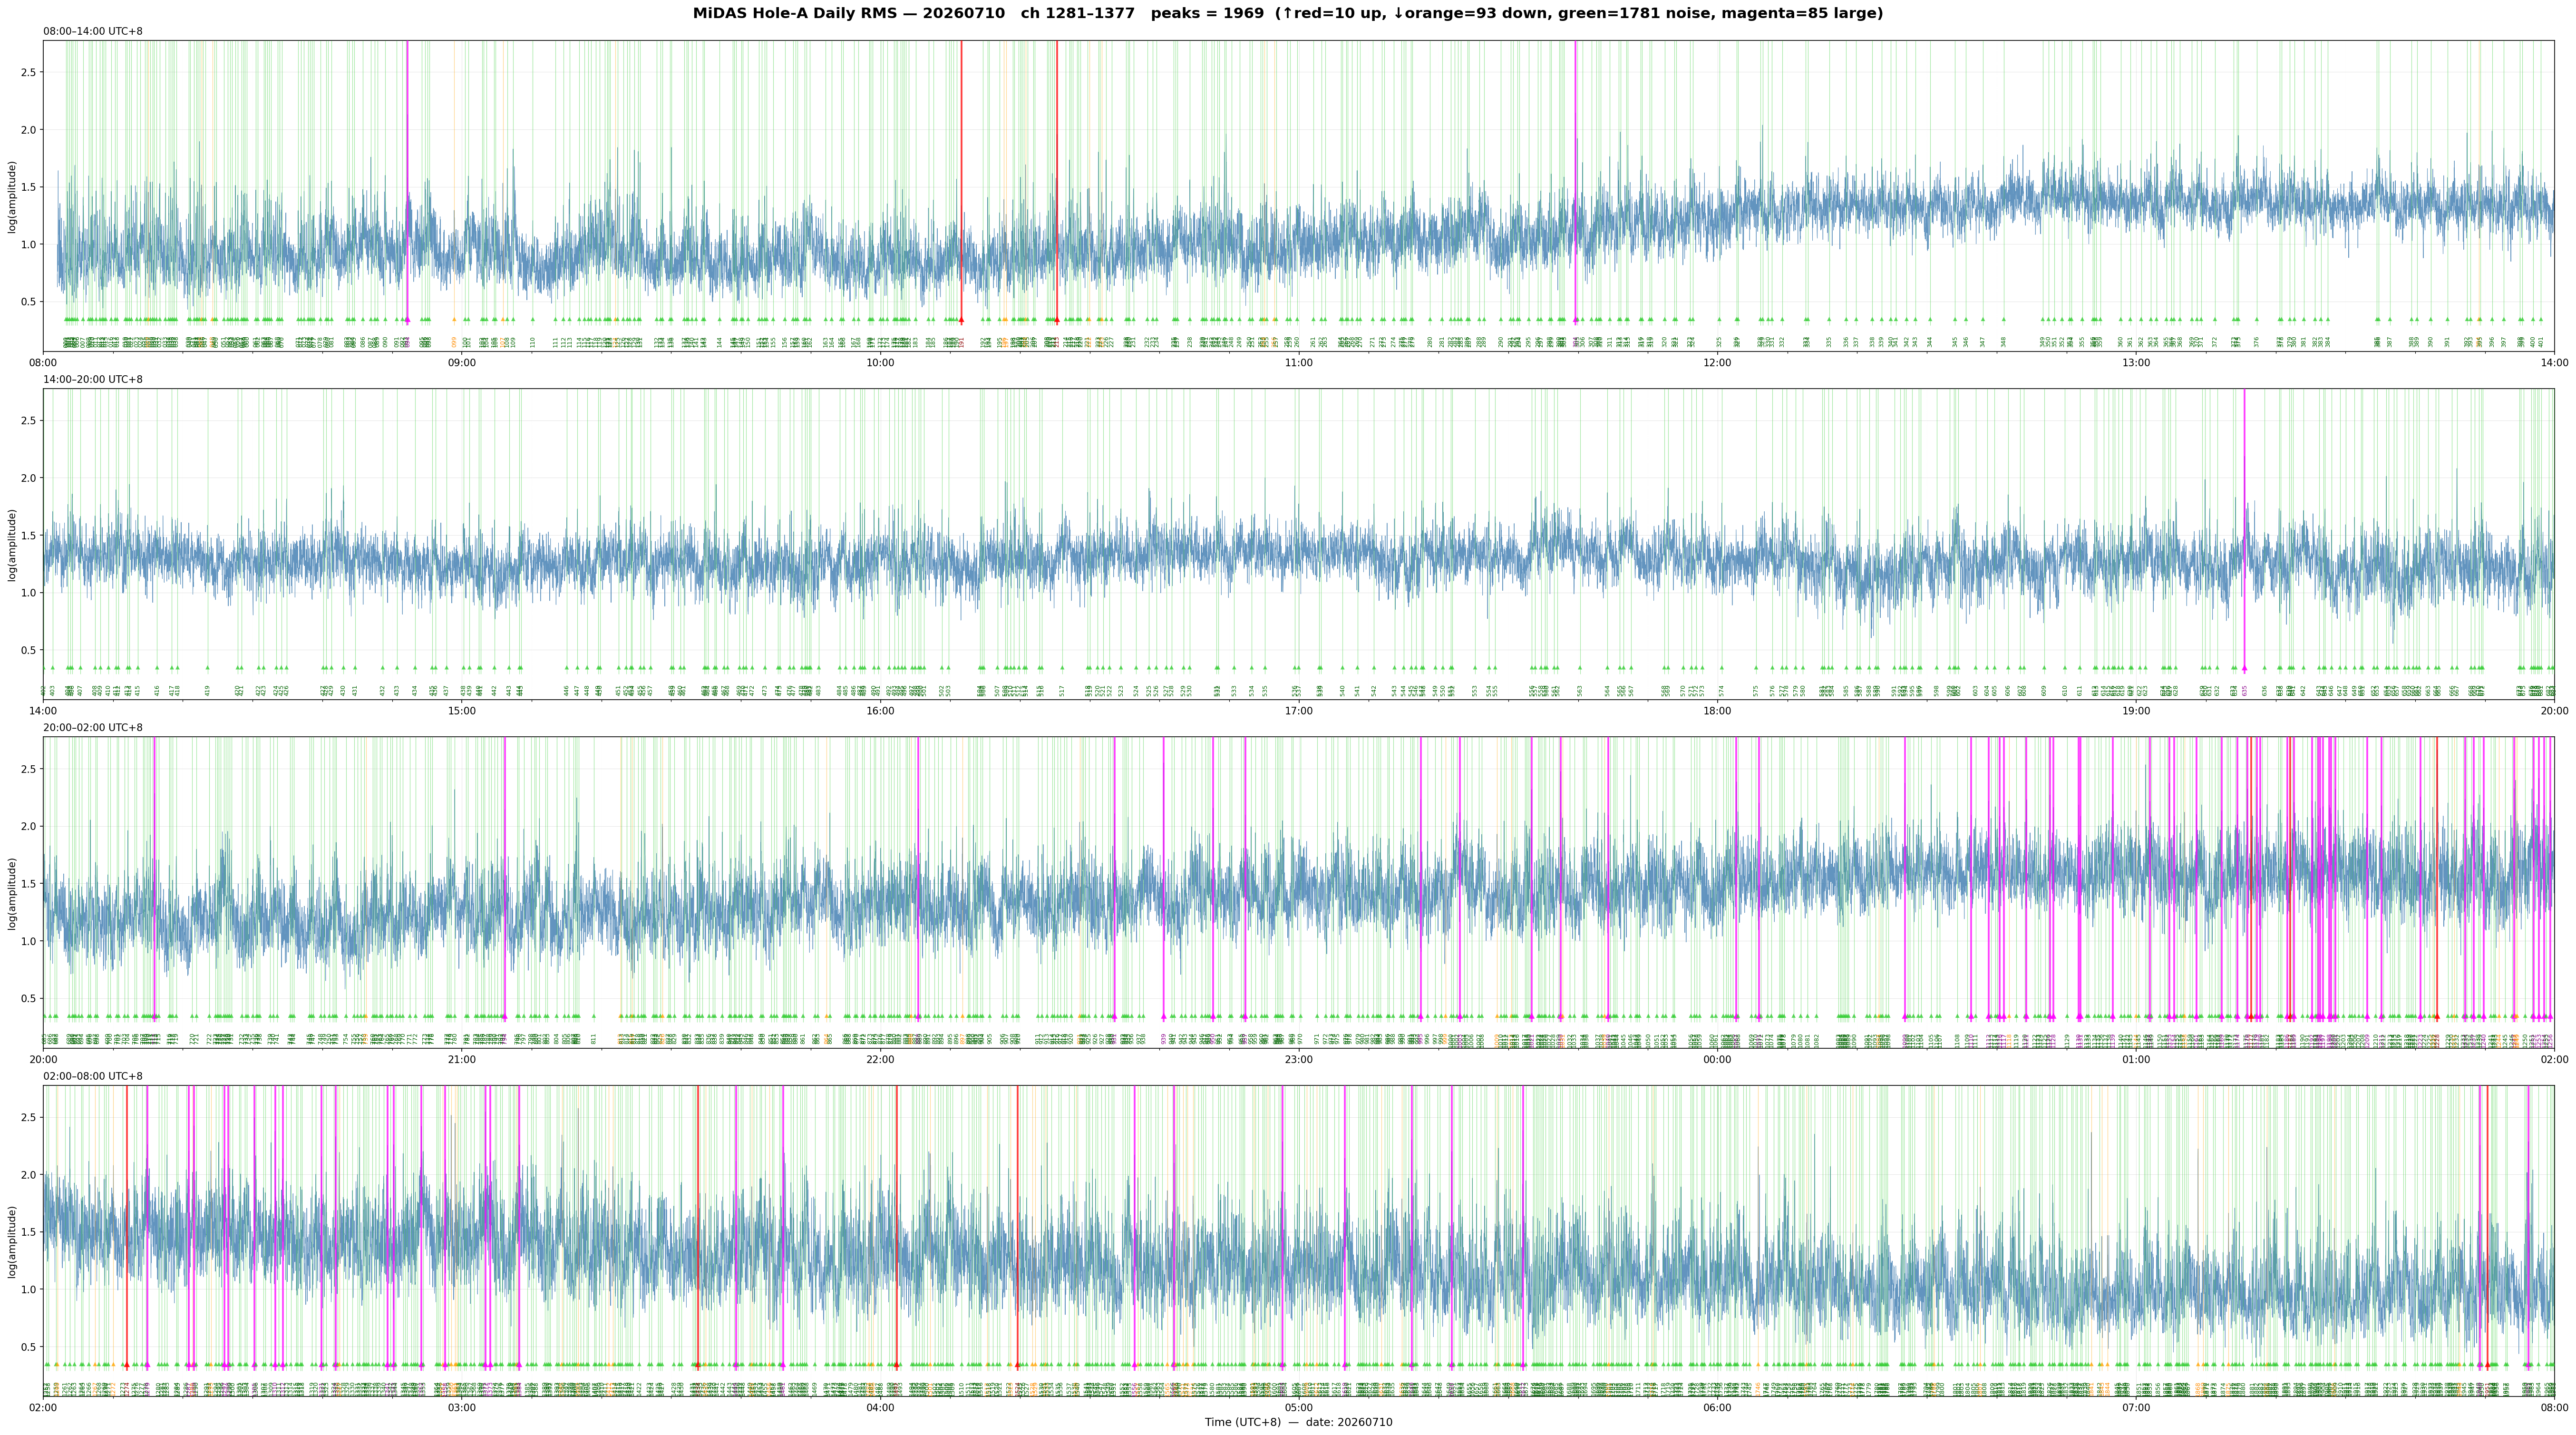Image resolution: width=2576 pixels, height=1435 pixels.
Task: Click the "2.5" y-tick of the 14:00–20:00 panel
Action: click(29, 421)
